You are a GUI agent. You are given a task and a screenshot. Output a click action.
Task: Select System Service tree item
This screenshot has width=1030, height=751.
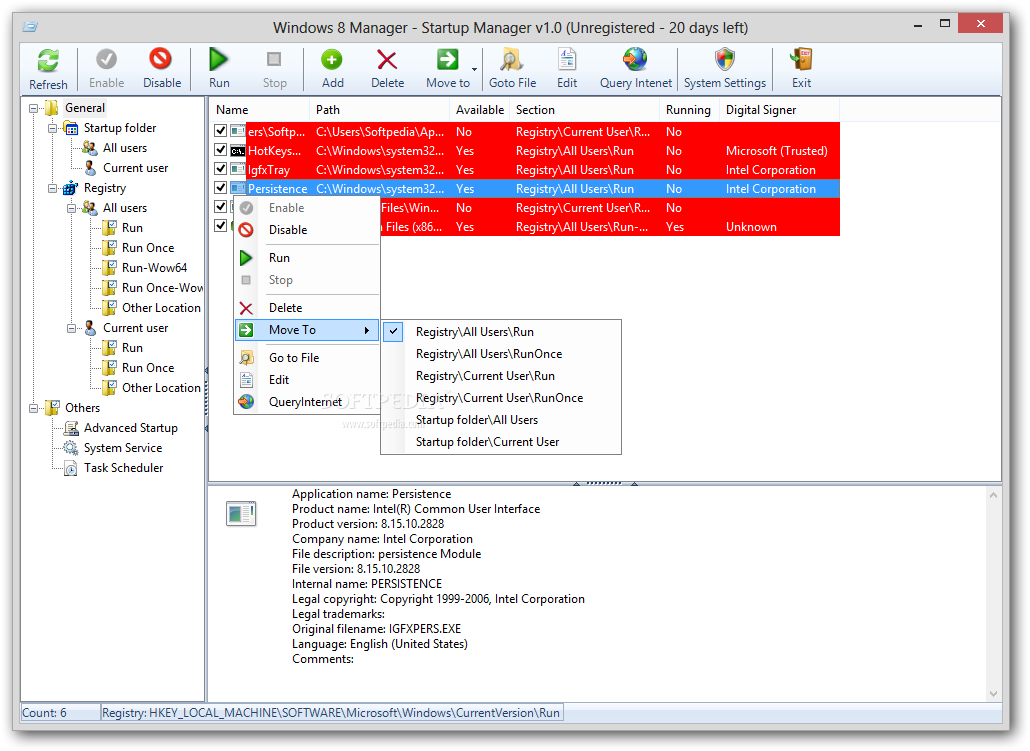(x=123, y=447)
